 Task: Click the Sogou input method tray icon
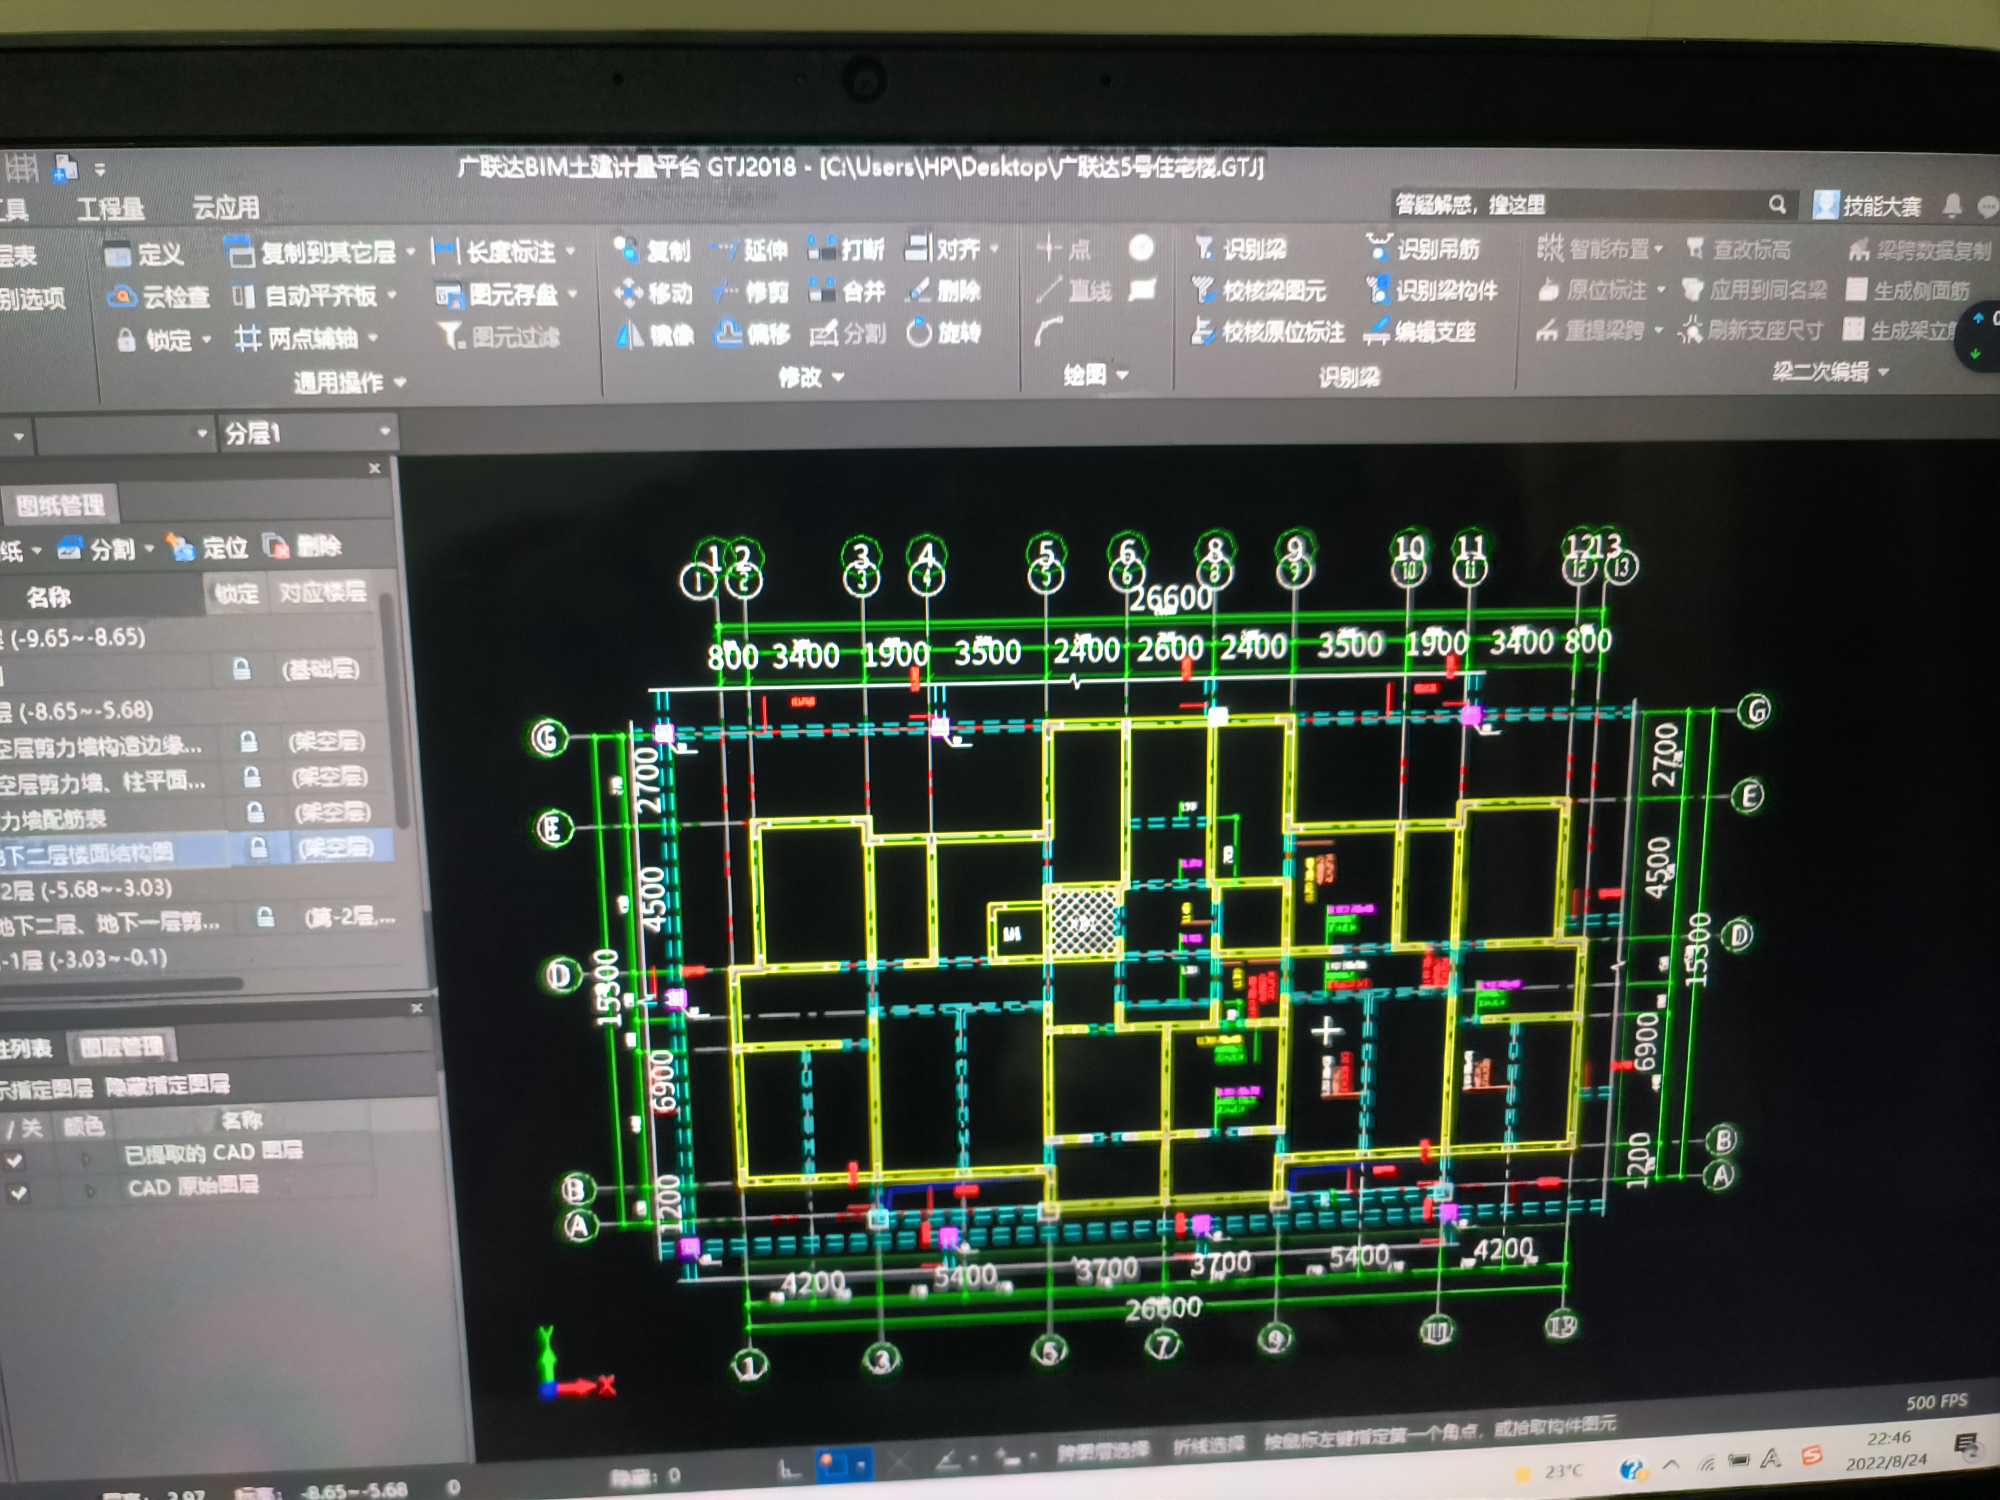pyautogui.click(x=1811, y=1456)
